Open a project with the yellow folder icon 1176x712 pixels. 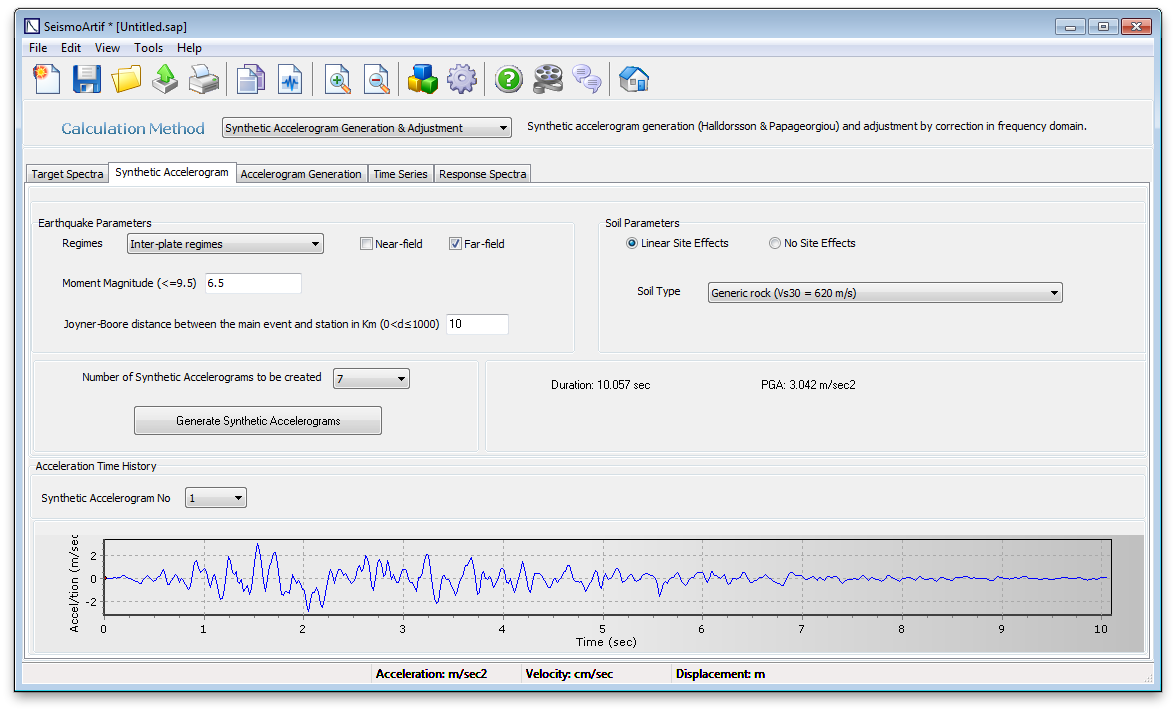coord(126,79)
